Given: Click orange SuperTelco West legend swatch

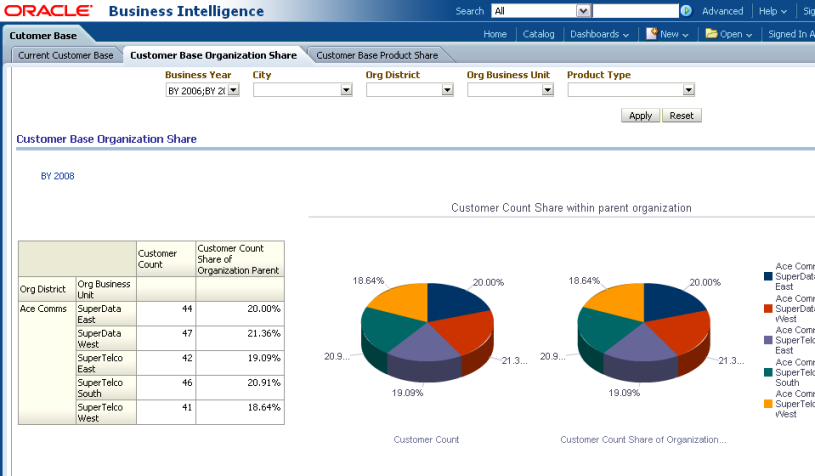Looking at the screenshot, I should click(768, 404).
